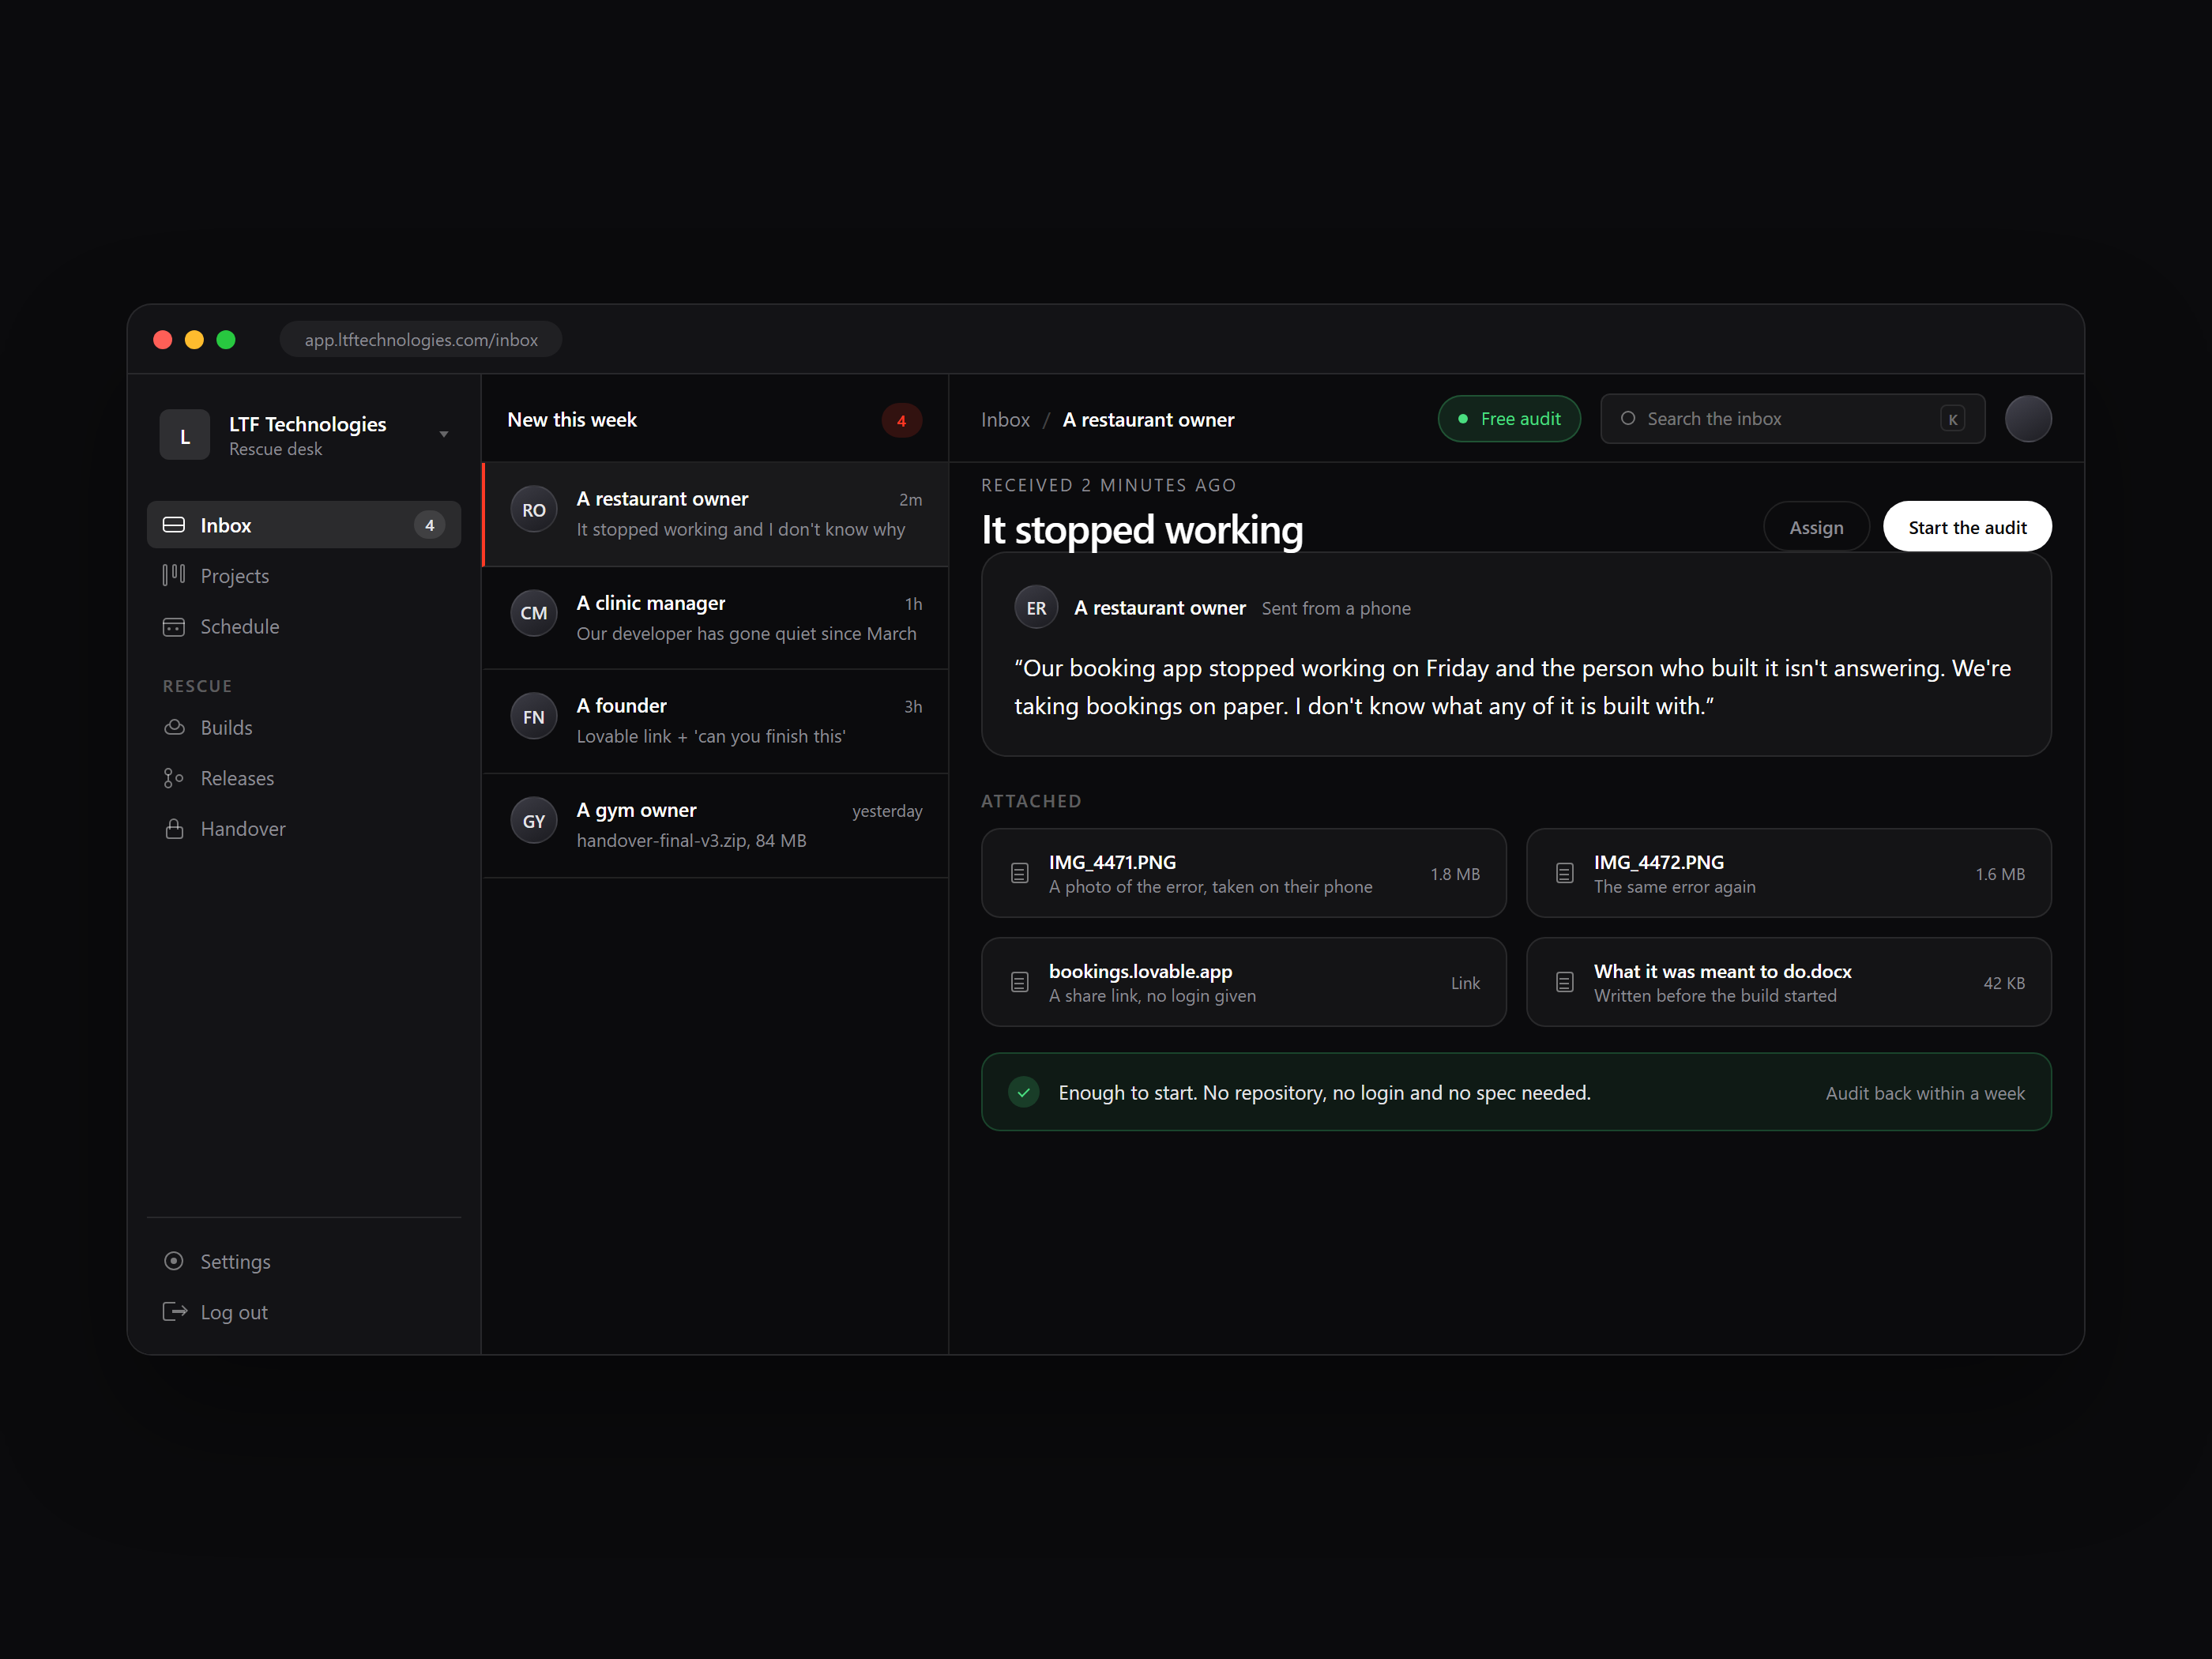Select the gym owner message
The height and width of the screenshot is (1659, 2212).
(x=716, y=825)
